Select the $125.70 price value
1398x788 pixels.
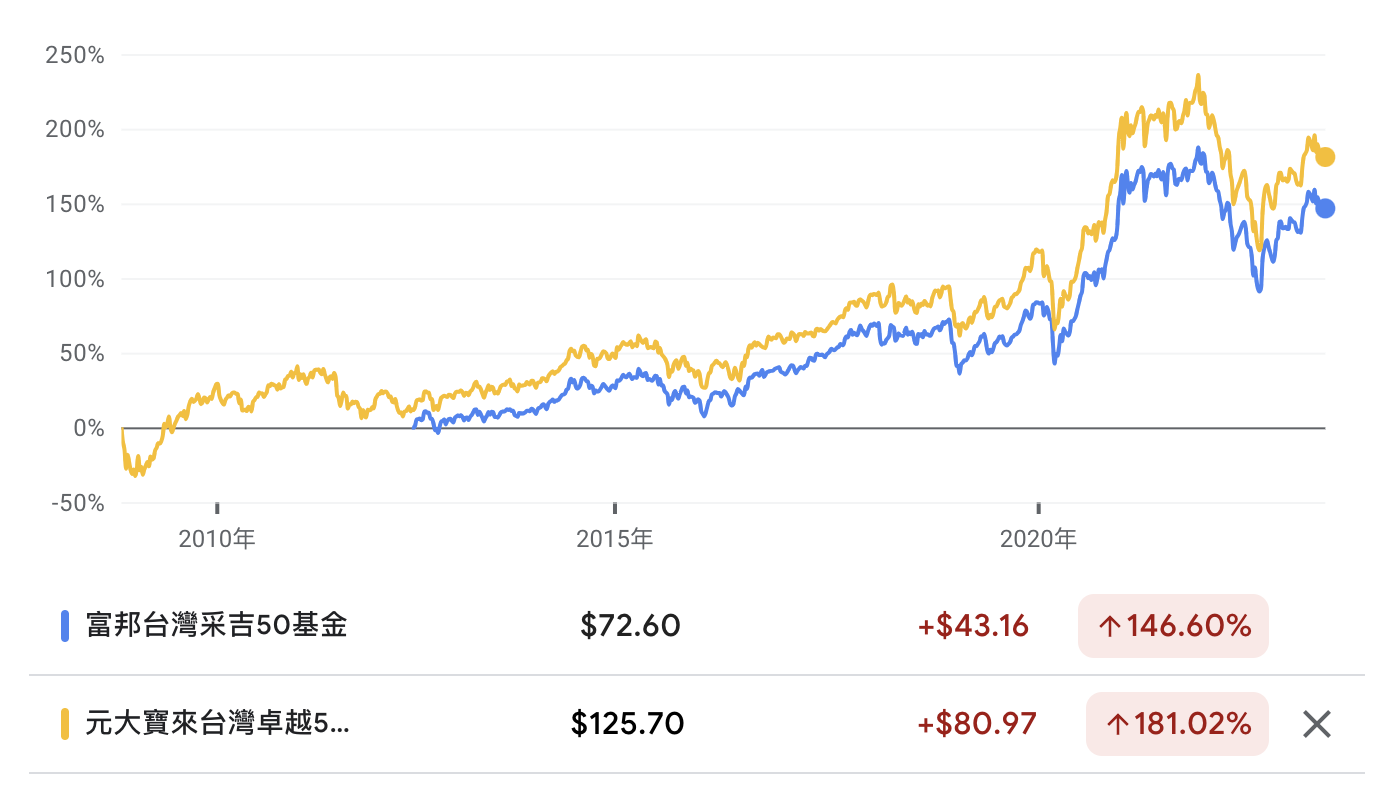tap(627, 724)
